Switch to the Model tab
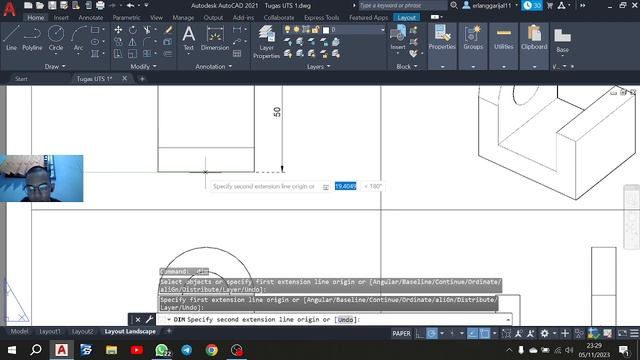Image resolution: width=640 pixels, height=360 pixels. [19, 331]
